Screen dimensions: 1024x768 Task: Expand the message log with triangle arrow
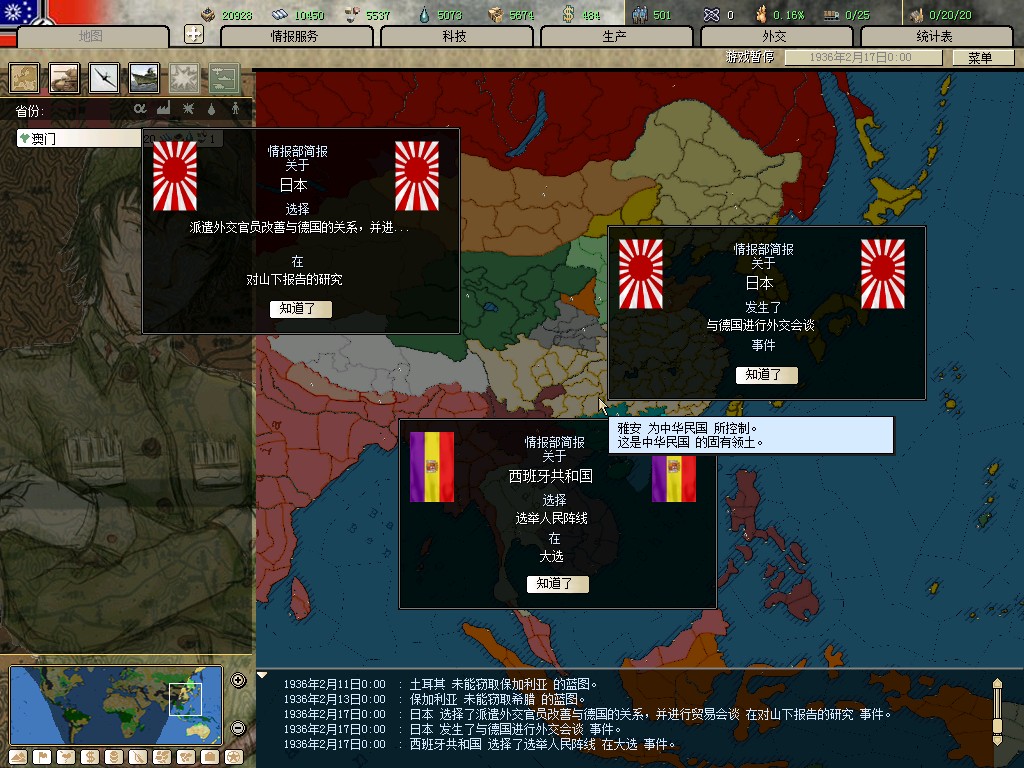pyautogui.click(x=263, y=675)
